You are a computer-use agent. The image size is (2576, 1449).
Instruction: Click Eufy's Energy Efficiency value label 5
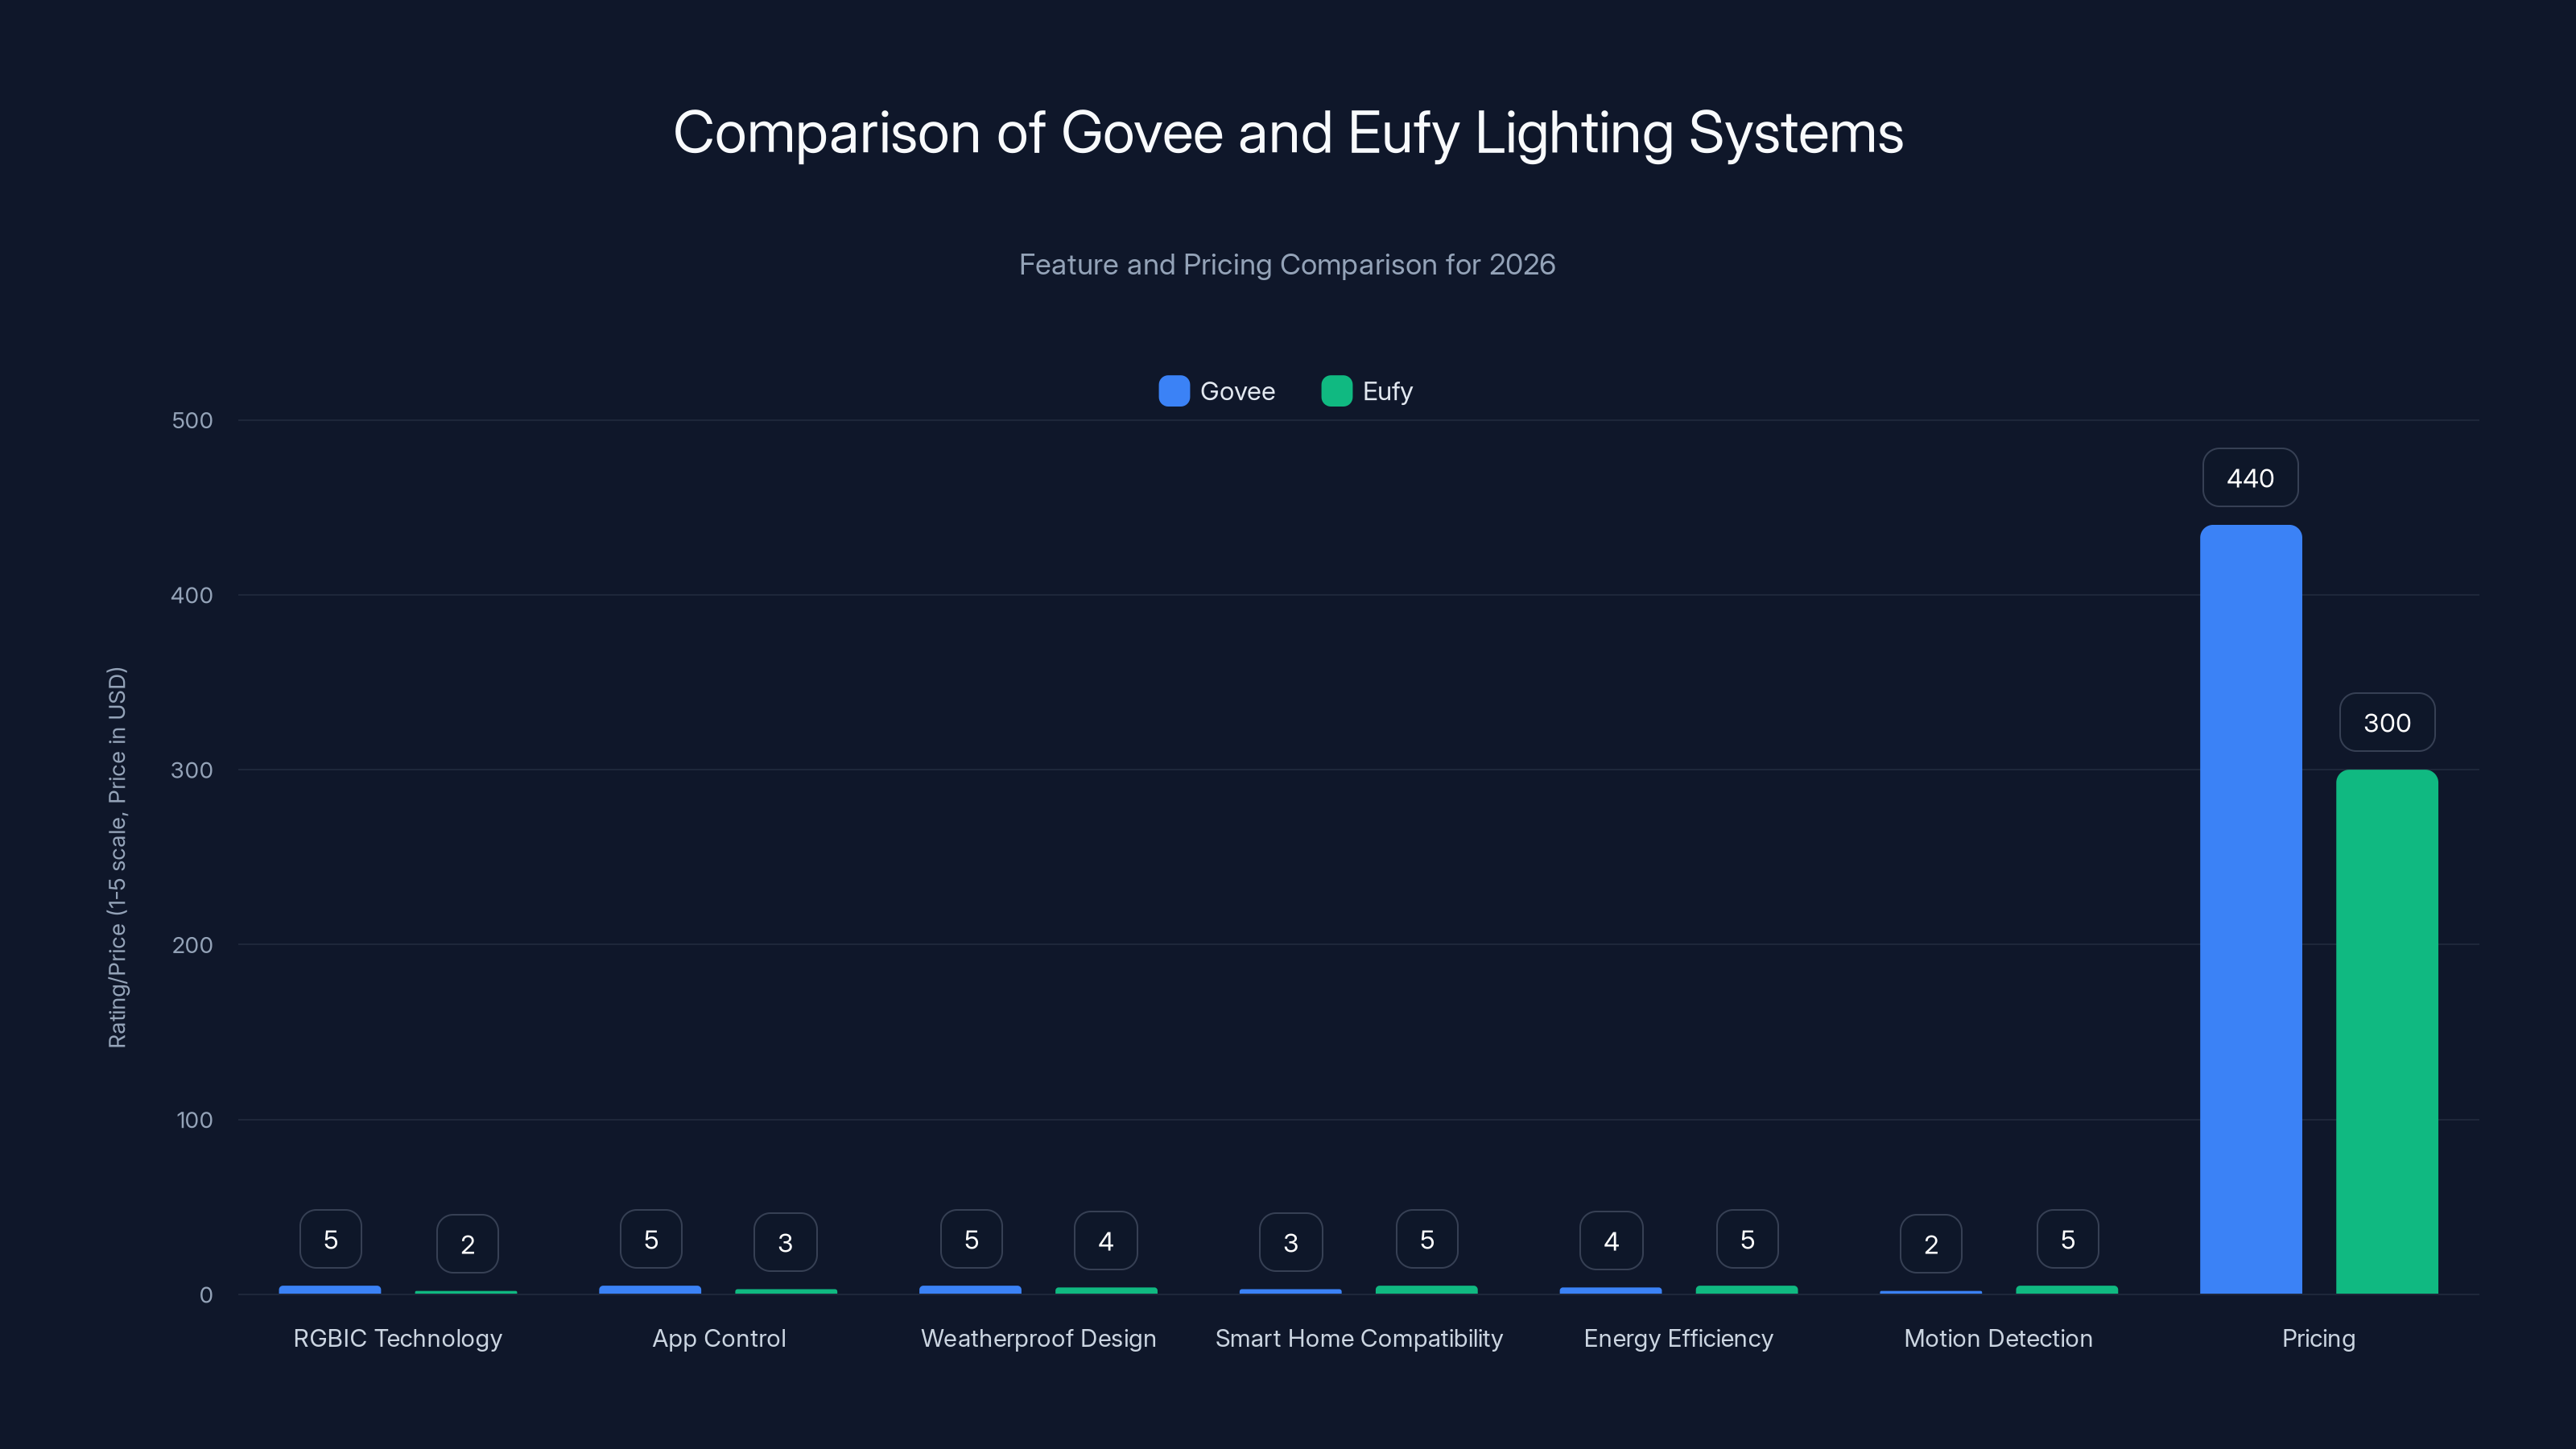pos(1747,1239)
